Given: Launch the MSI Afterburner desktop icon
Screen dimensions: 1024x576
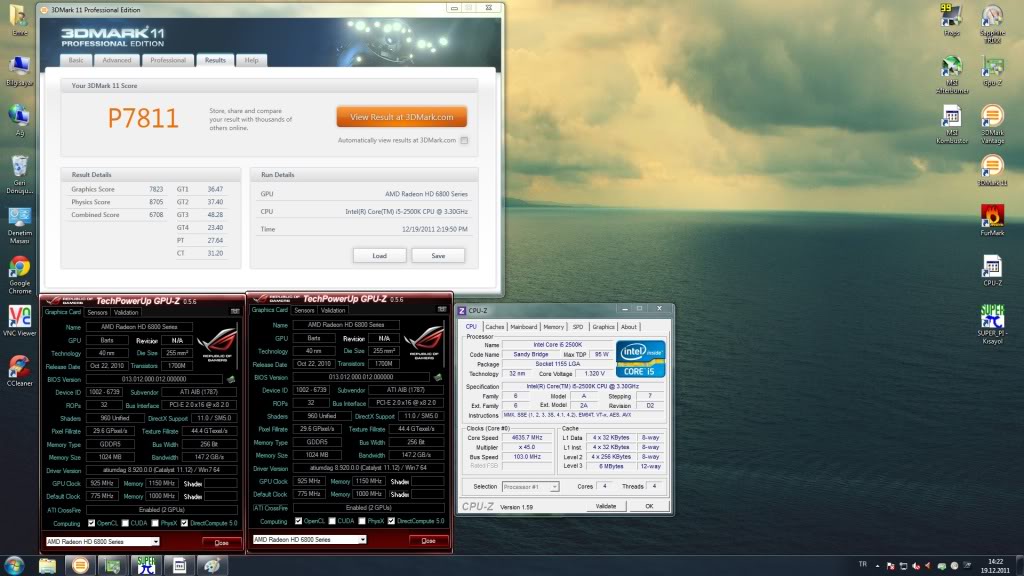Looking at the screenshot, I should click(951, 70).
